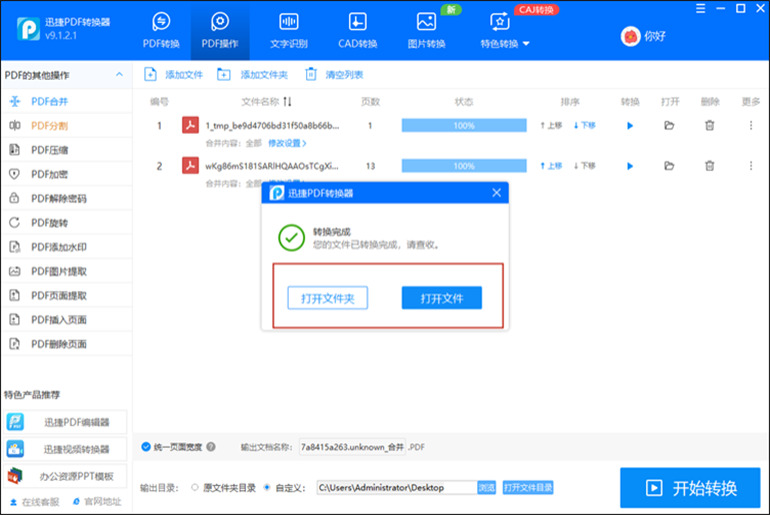This screenshot has width=770, height=515.
Task: Open the 图片转换 tab
Action: click(426, 30)
